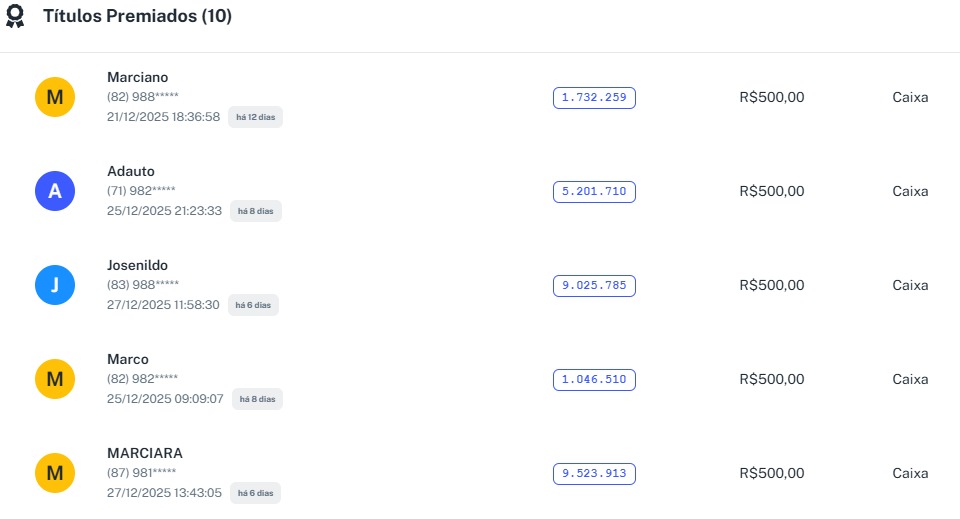The height and width of the screenshot is (519, 960).
Task: Open the Marciano winner name
Action: click(x=137, y=77)
